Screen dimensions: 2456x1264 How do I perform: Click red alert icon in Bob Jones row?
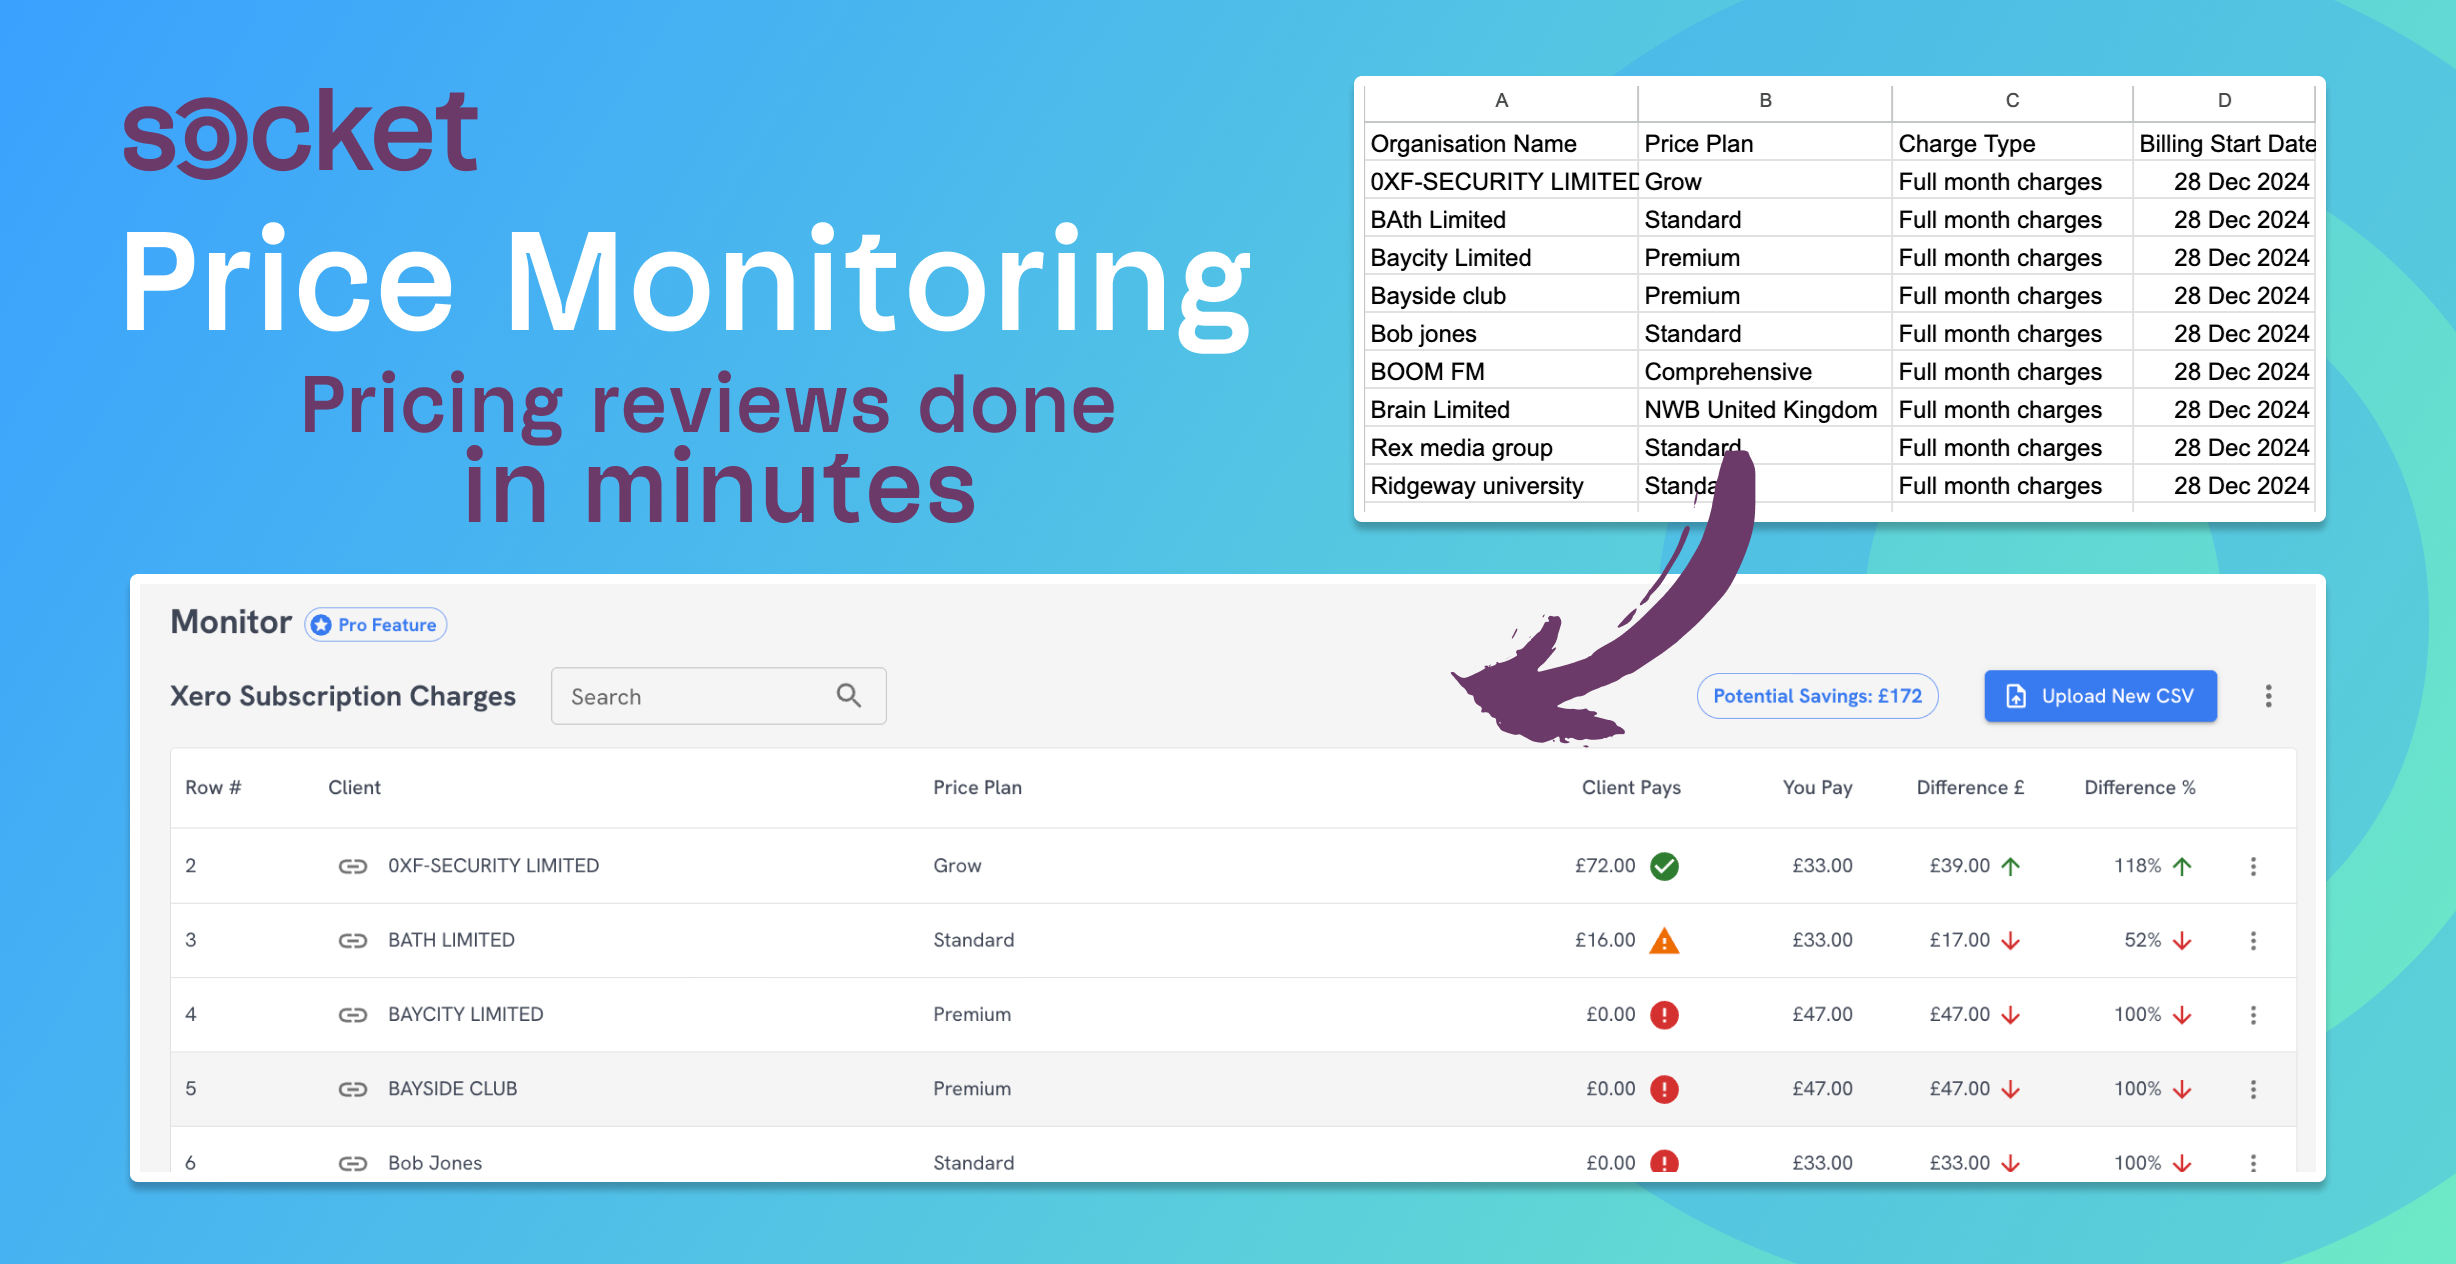coord(1664,1162)
